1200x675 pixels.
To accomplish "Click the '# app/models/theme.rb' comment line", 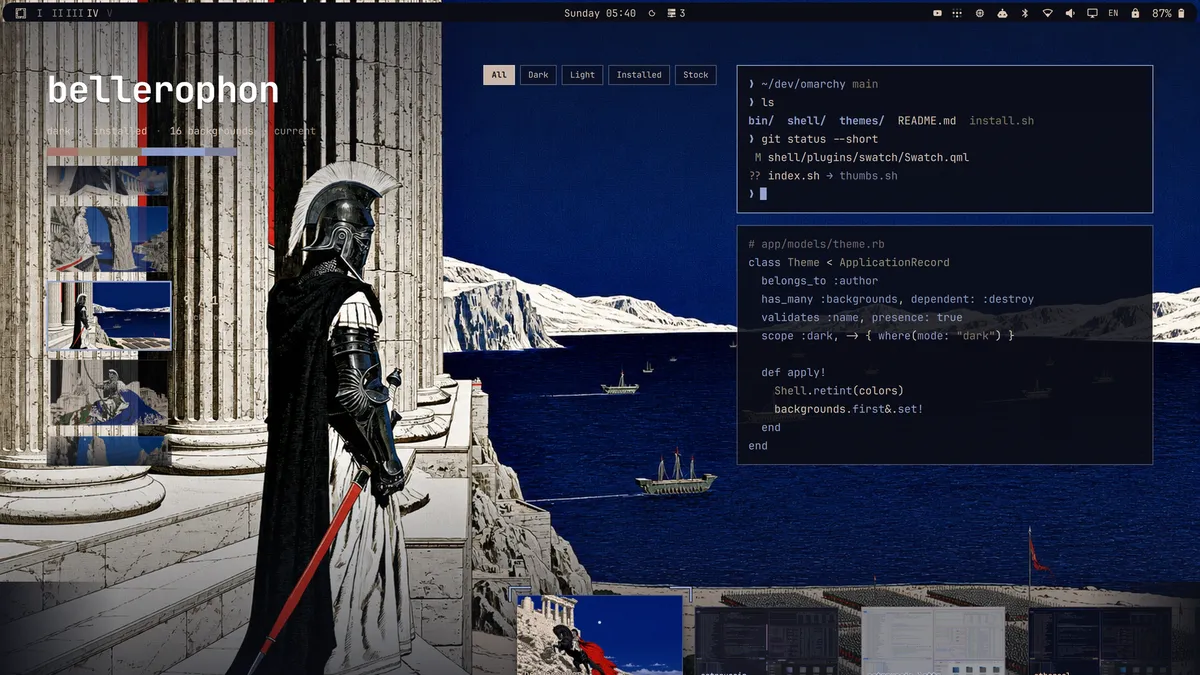I will point(816,244).
